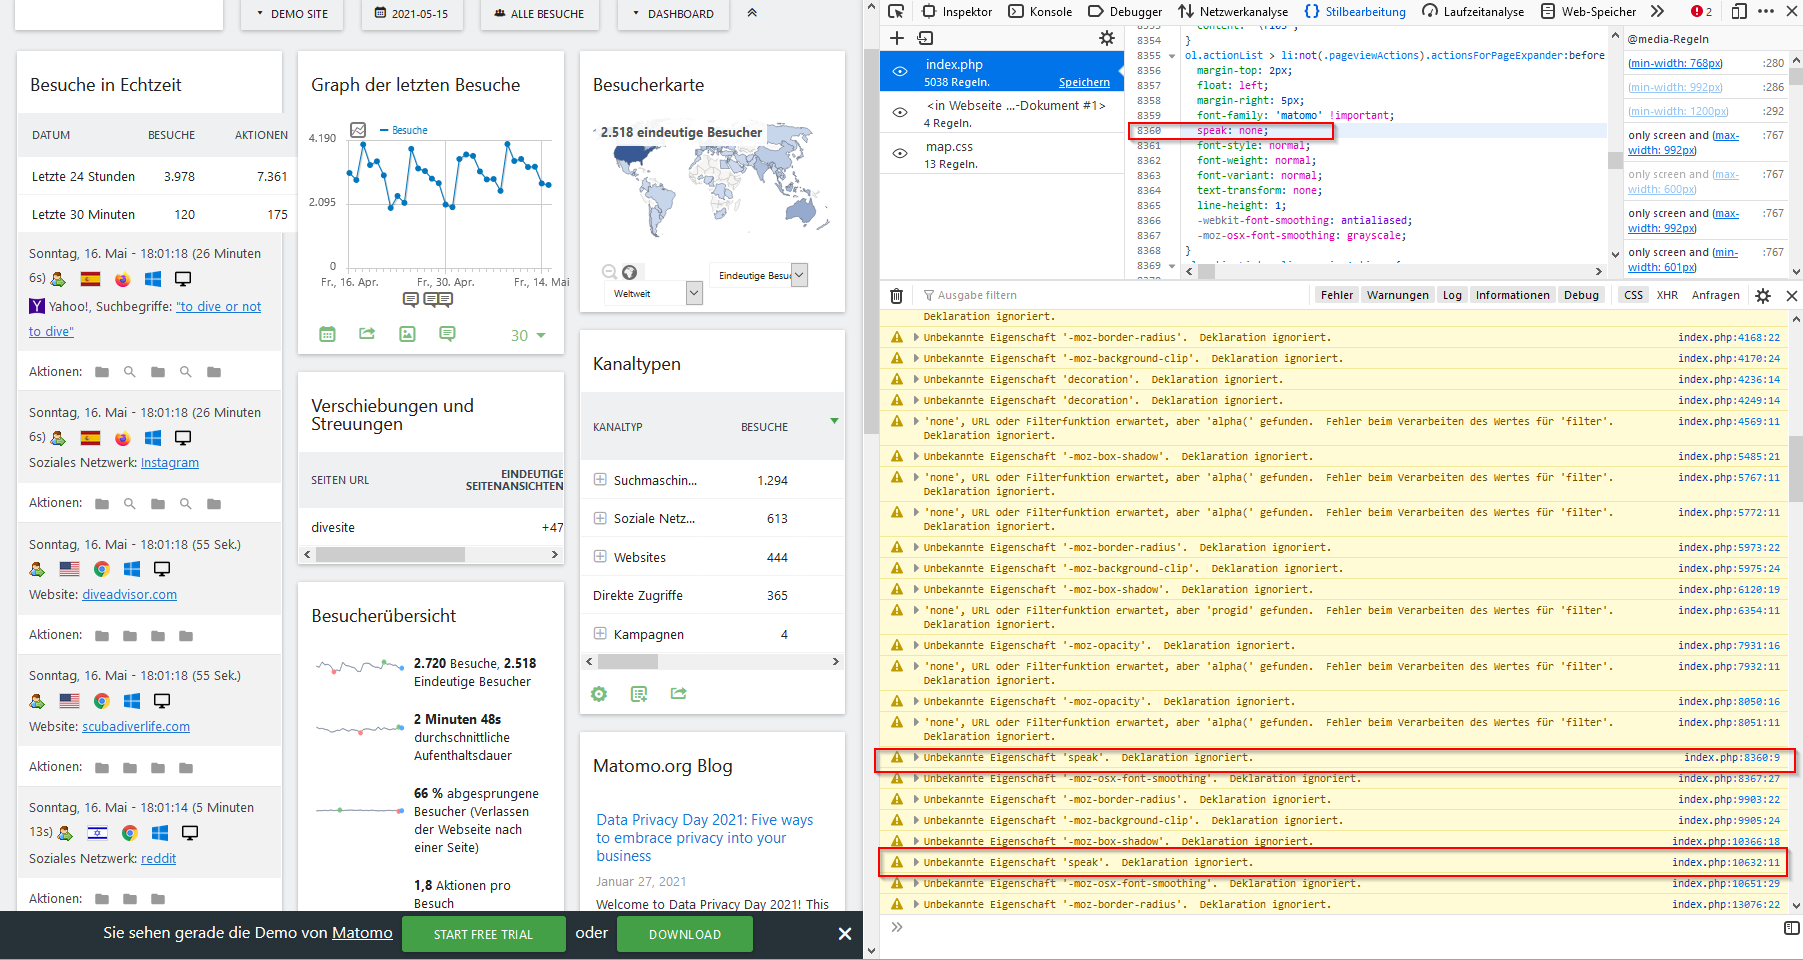This screenshot has height=960, width=1803.
Task: Click the calendar period icon below the visits graph
Action: (327, 334)
